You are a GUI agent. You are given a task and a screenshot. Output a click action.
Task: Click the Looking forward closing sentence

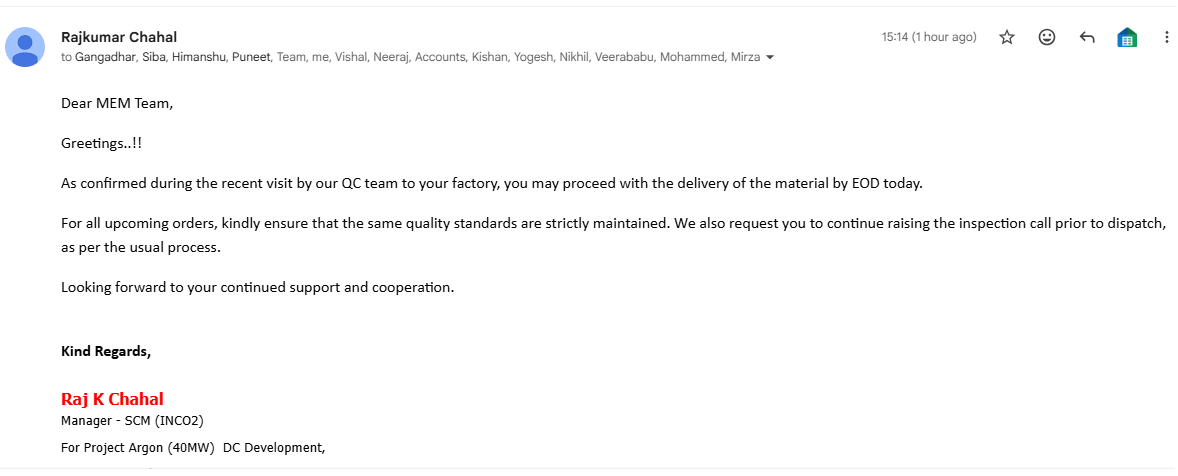tap(258, 288)
